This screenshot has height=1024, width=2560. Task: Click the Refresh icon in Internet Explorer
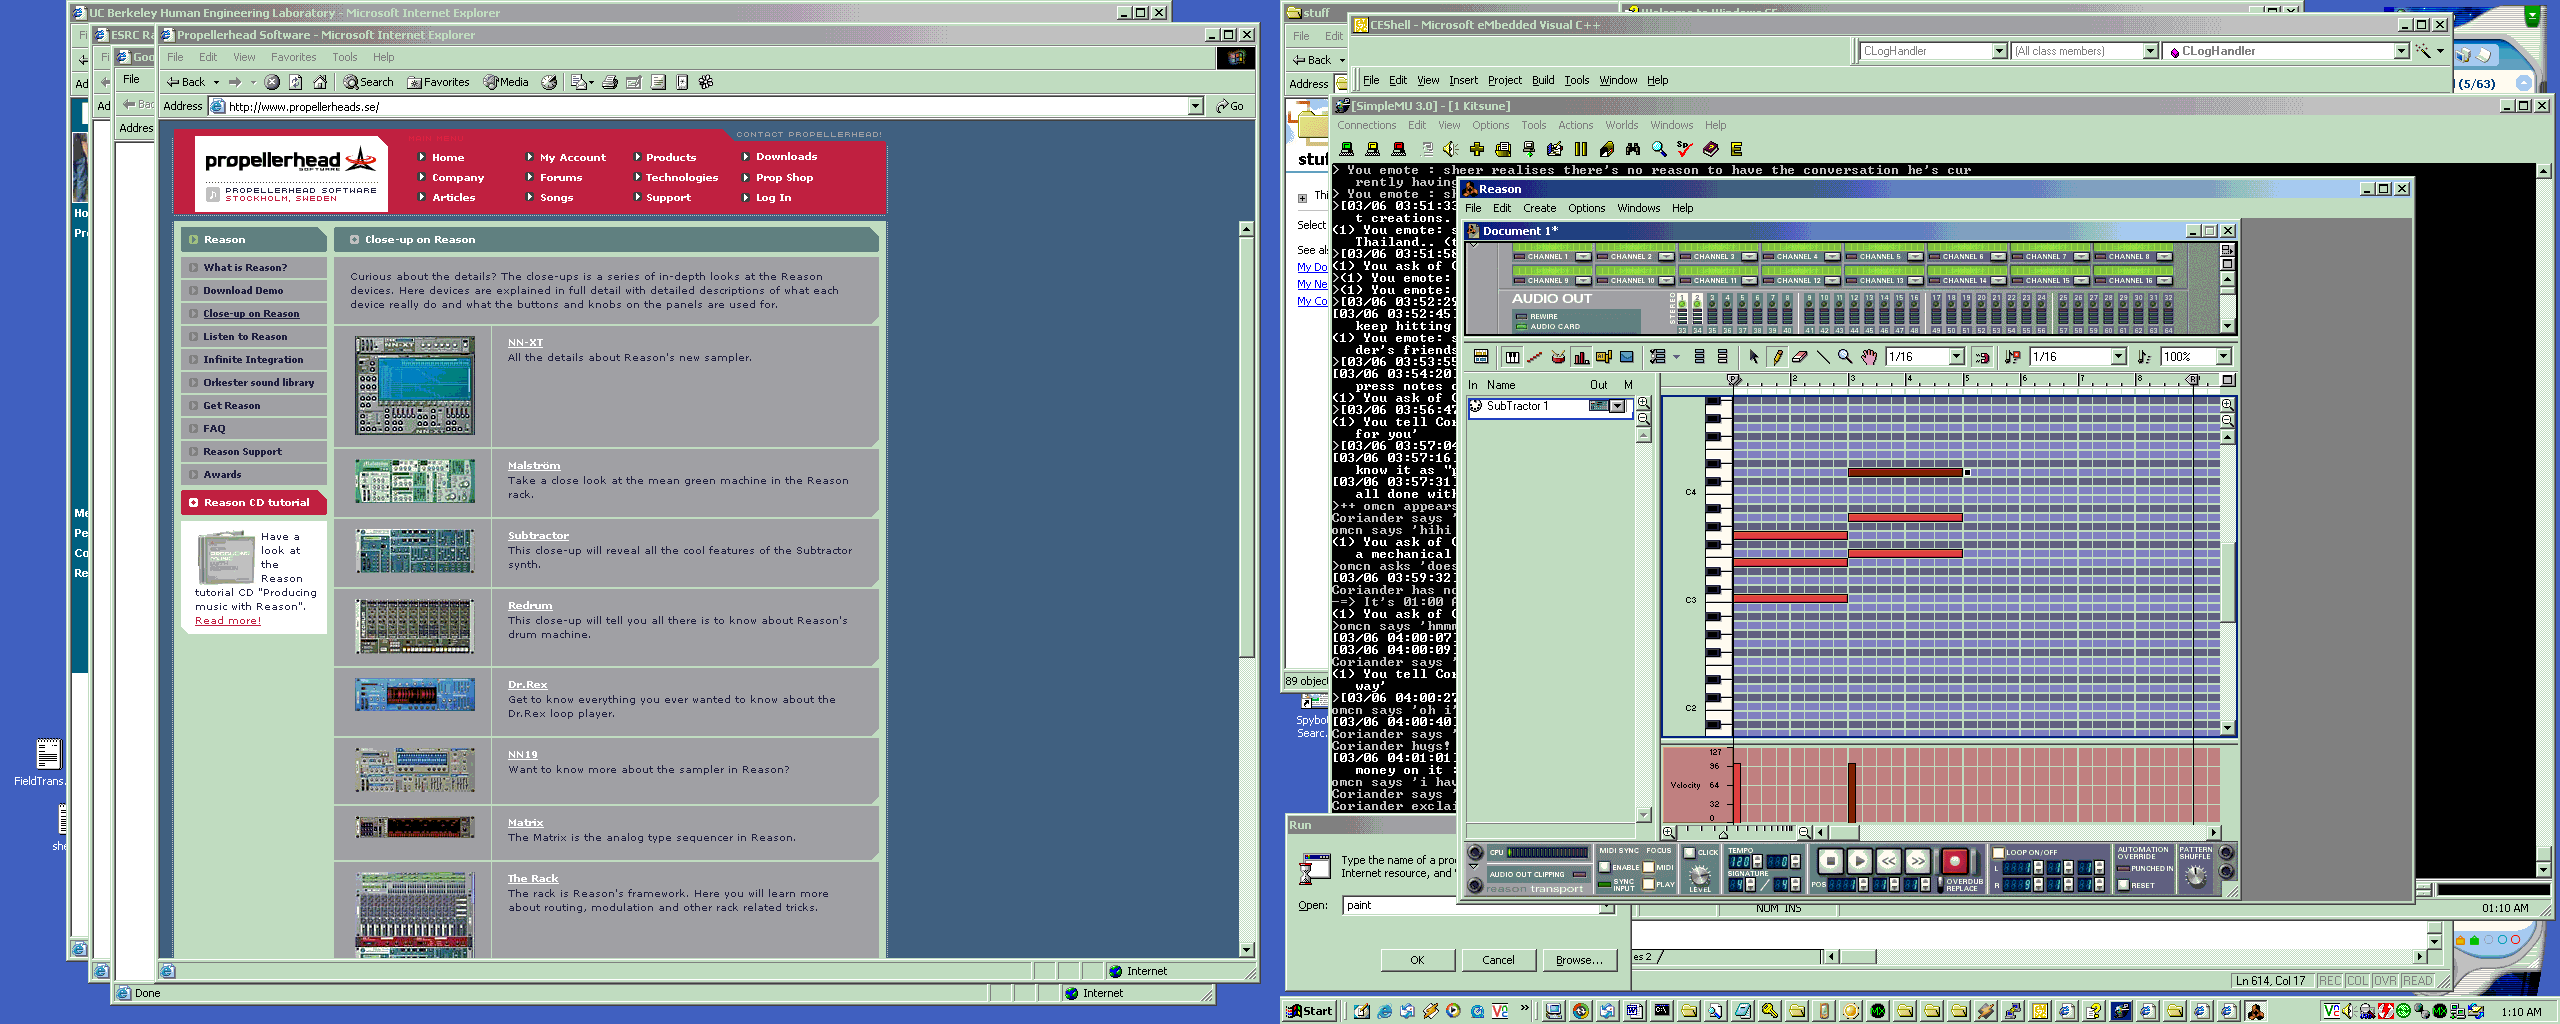coord(295,82)
